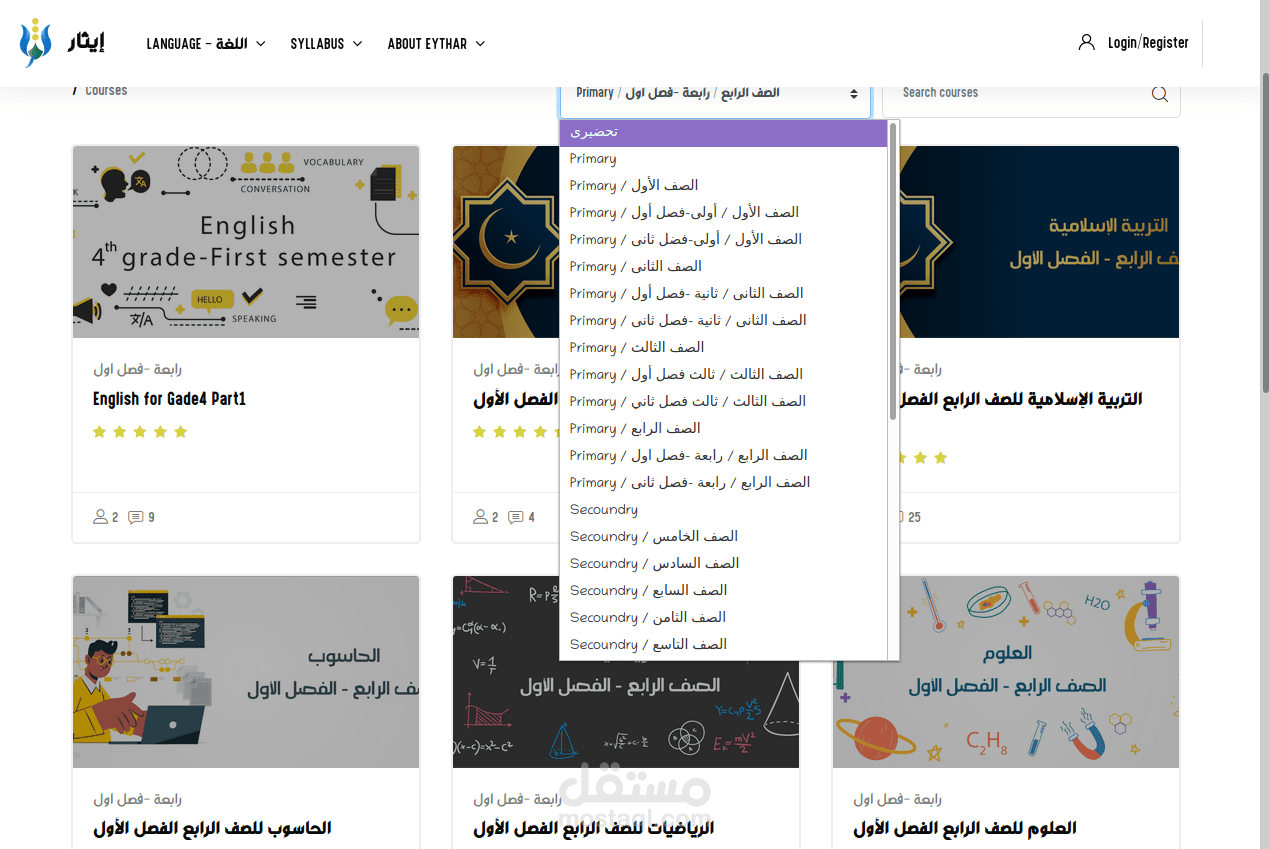Click the Eythar logo icon
This screenshot has width=1270, height=849.
pos(37,42)
